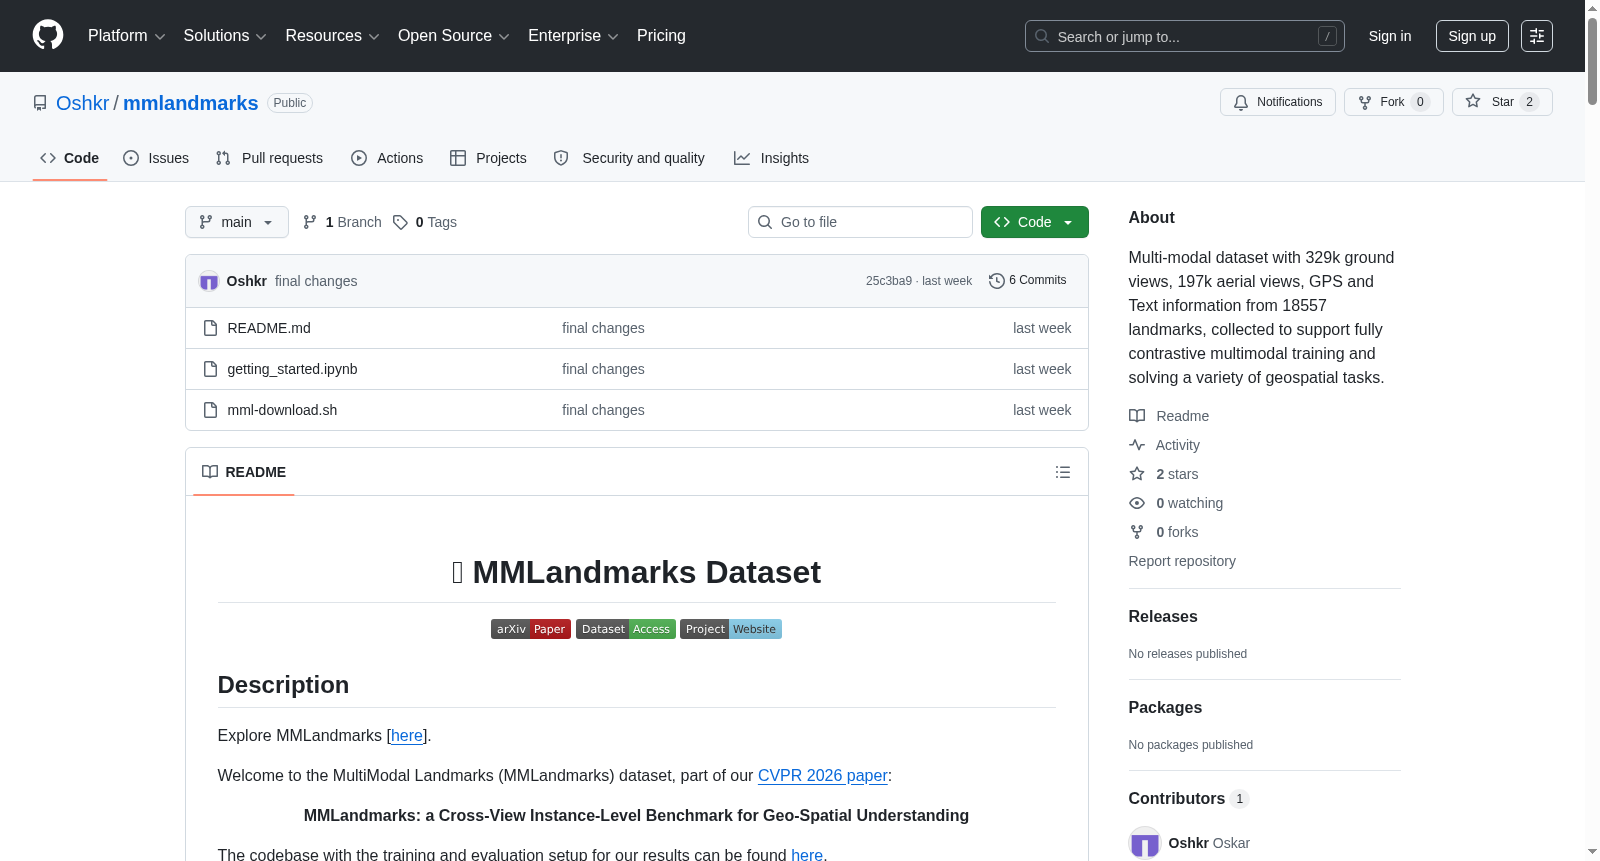This screenshot has width=1600, height=861.
Task: Click Oshkr avatar in latest commit row
Action: (x=209, y=281)
